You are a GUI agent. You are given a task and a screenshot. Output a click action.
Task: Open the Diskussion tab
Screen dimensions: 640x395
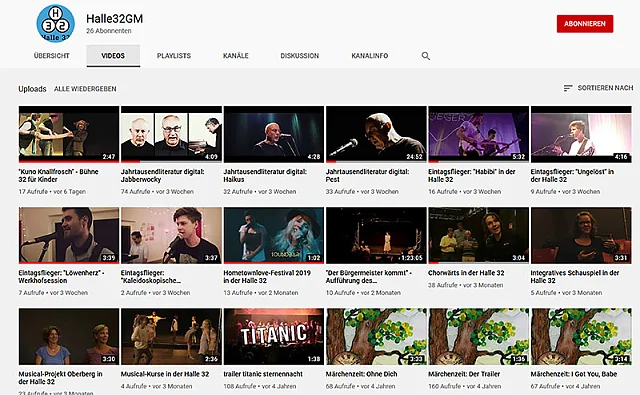coord(300,56)
